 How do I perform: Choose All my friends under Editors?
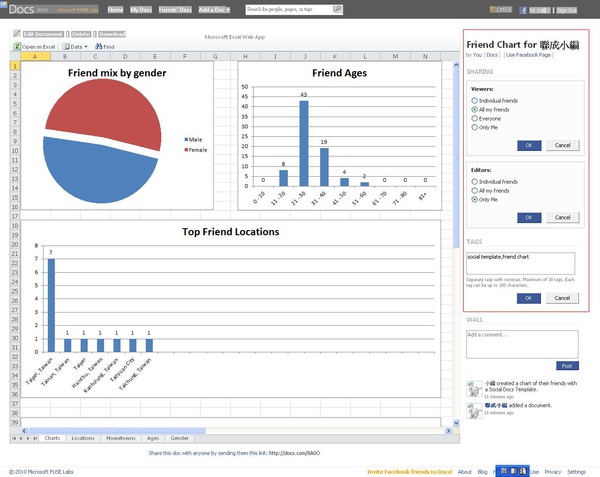tap(474, 190)
